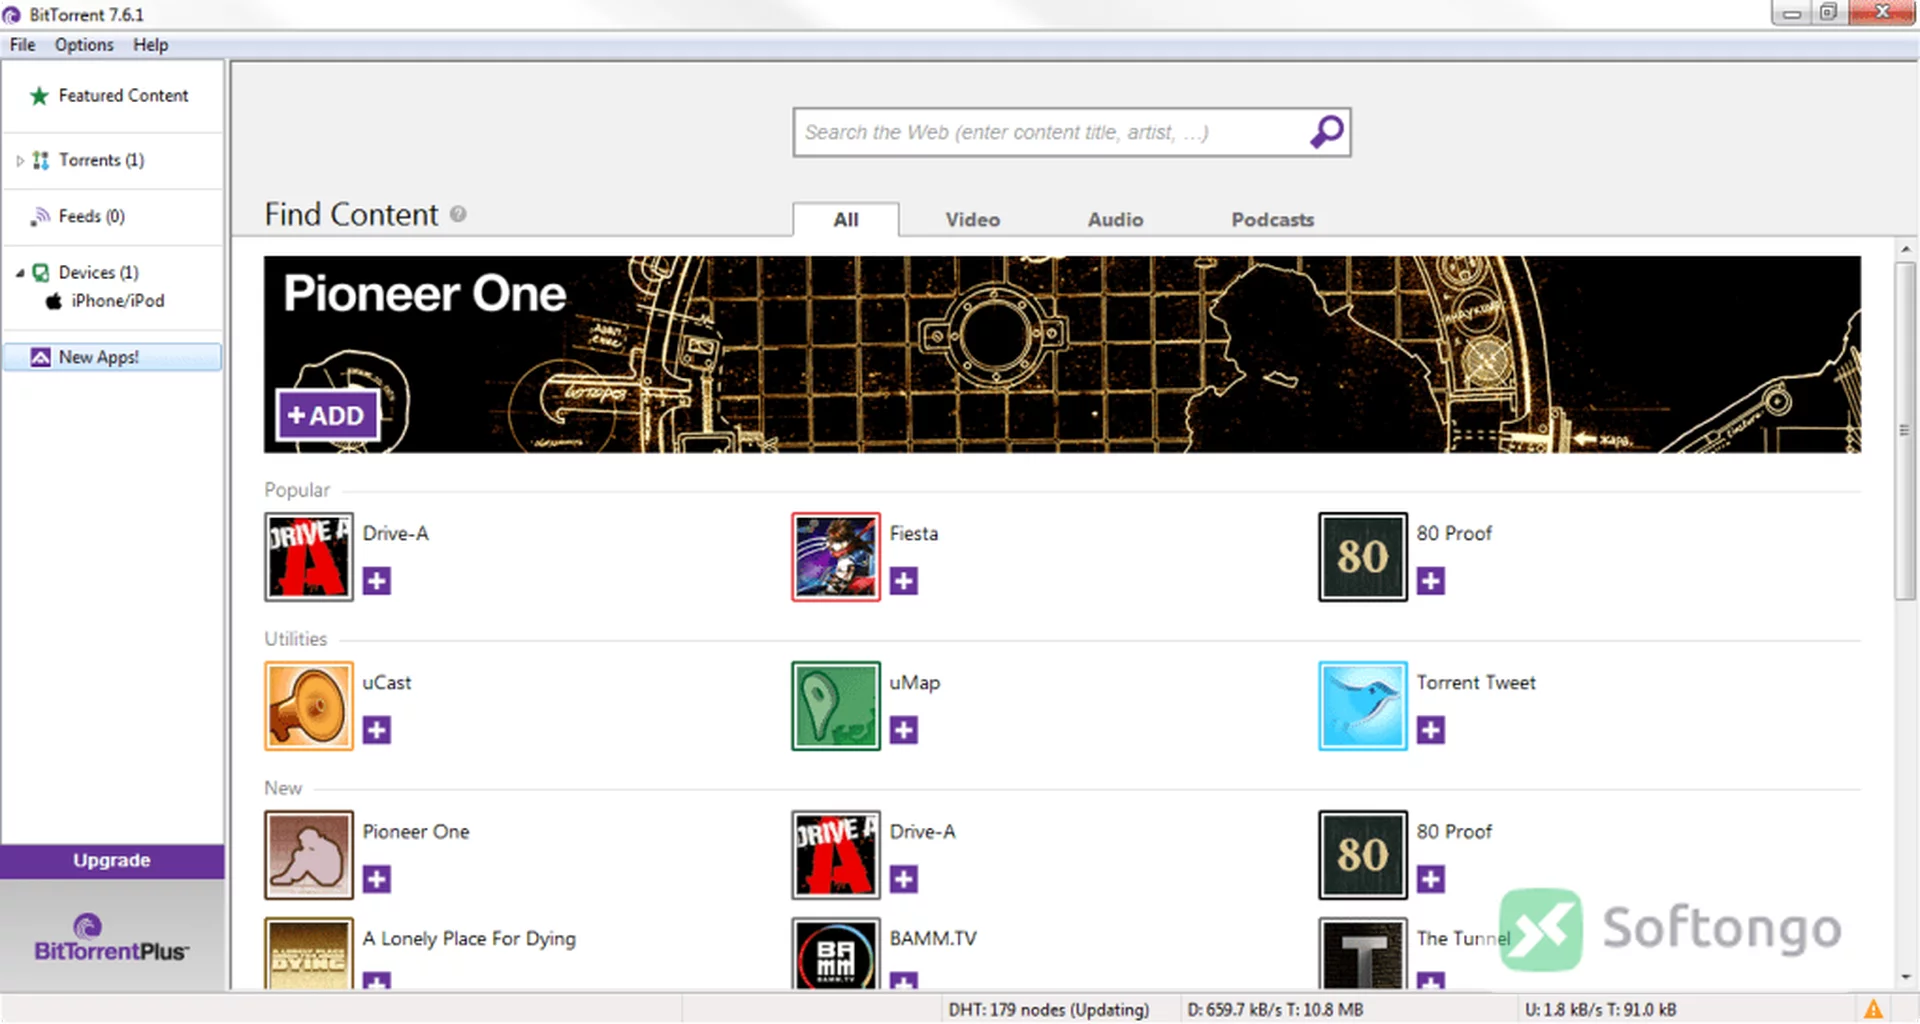Screen dimensions: 1920x1024
Task: Expand the Torrents tree node
Action: (x=20, y=160)
